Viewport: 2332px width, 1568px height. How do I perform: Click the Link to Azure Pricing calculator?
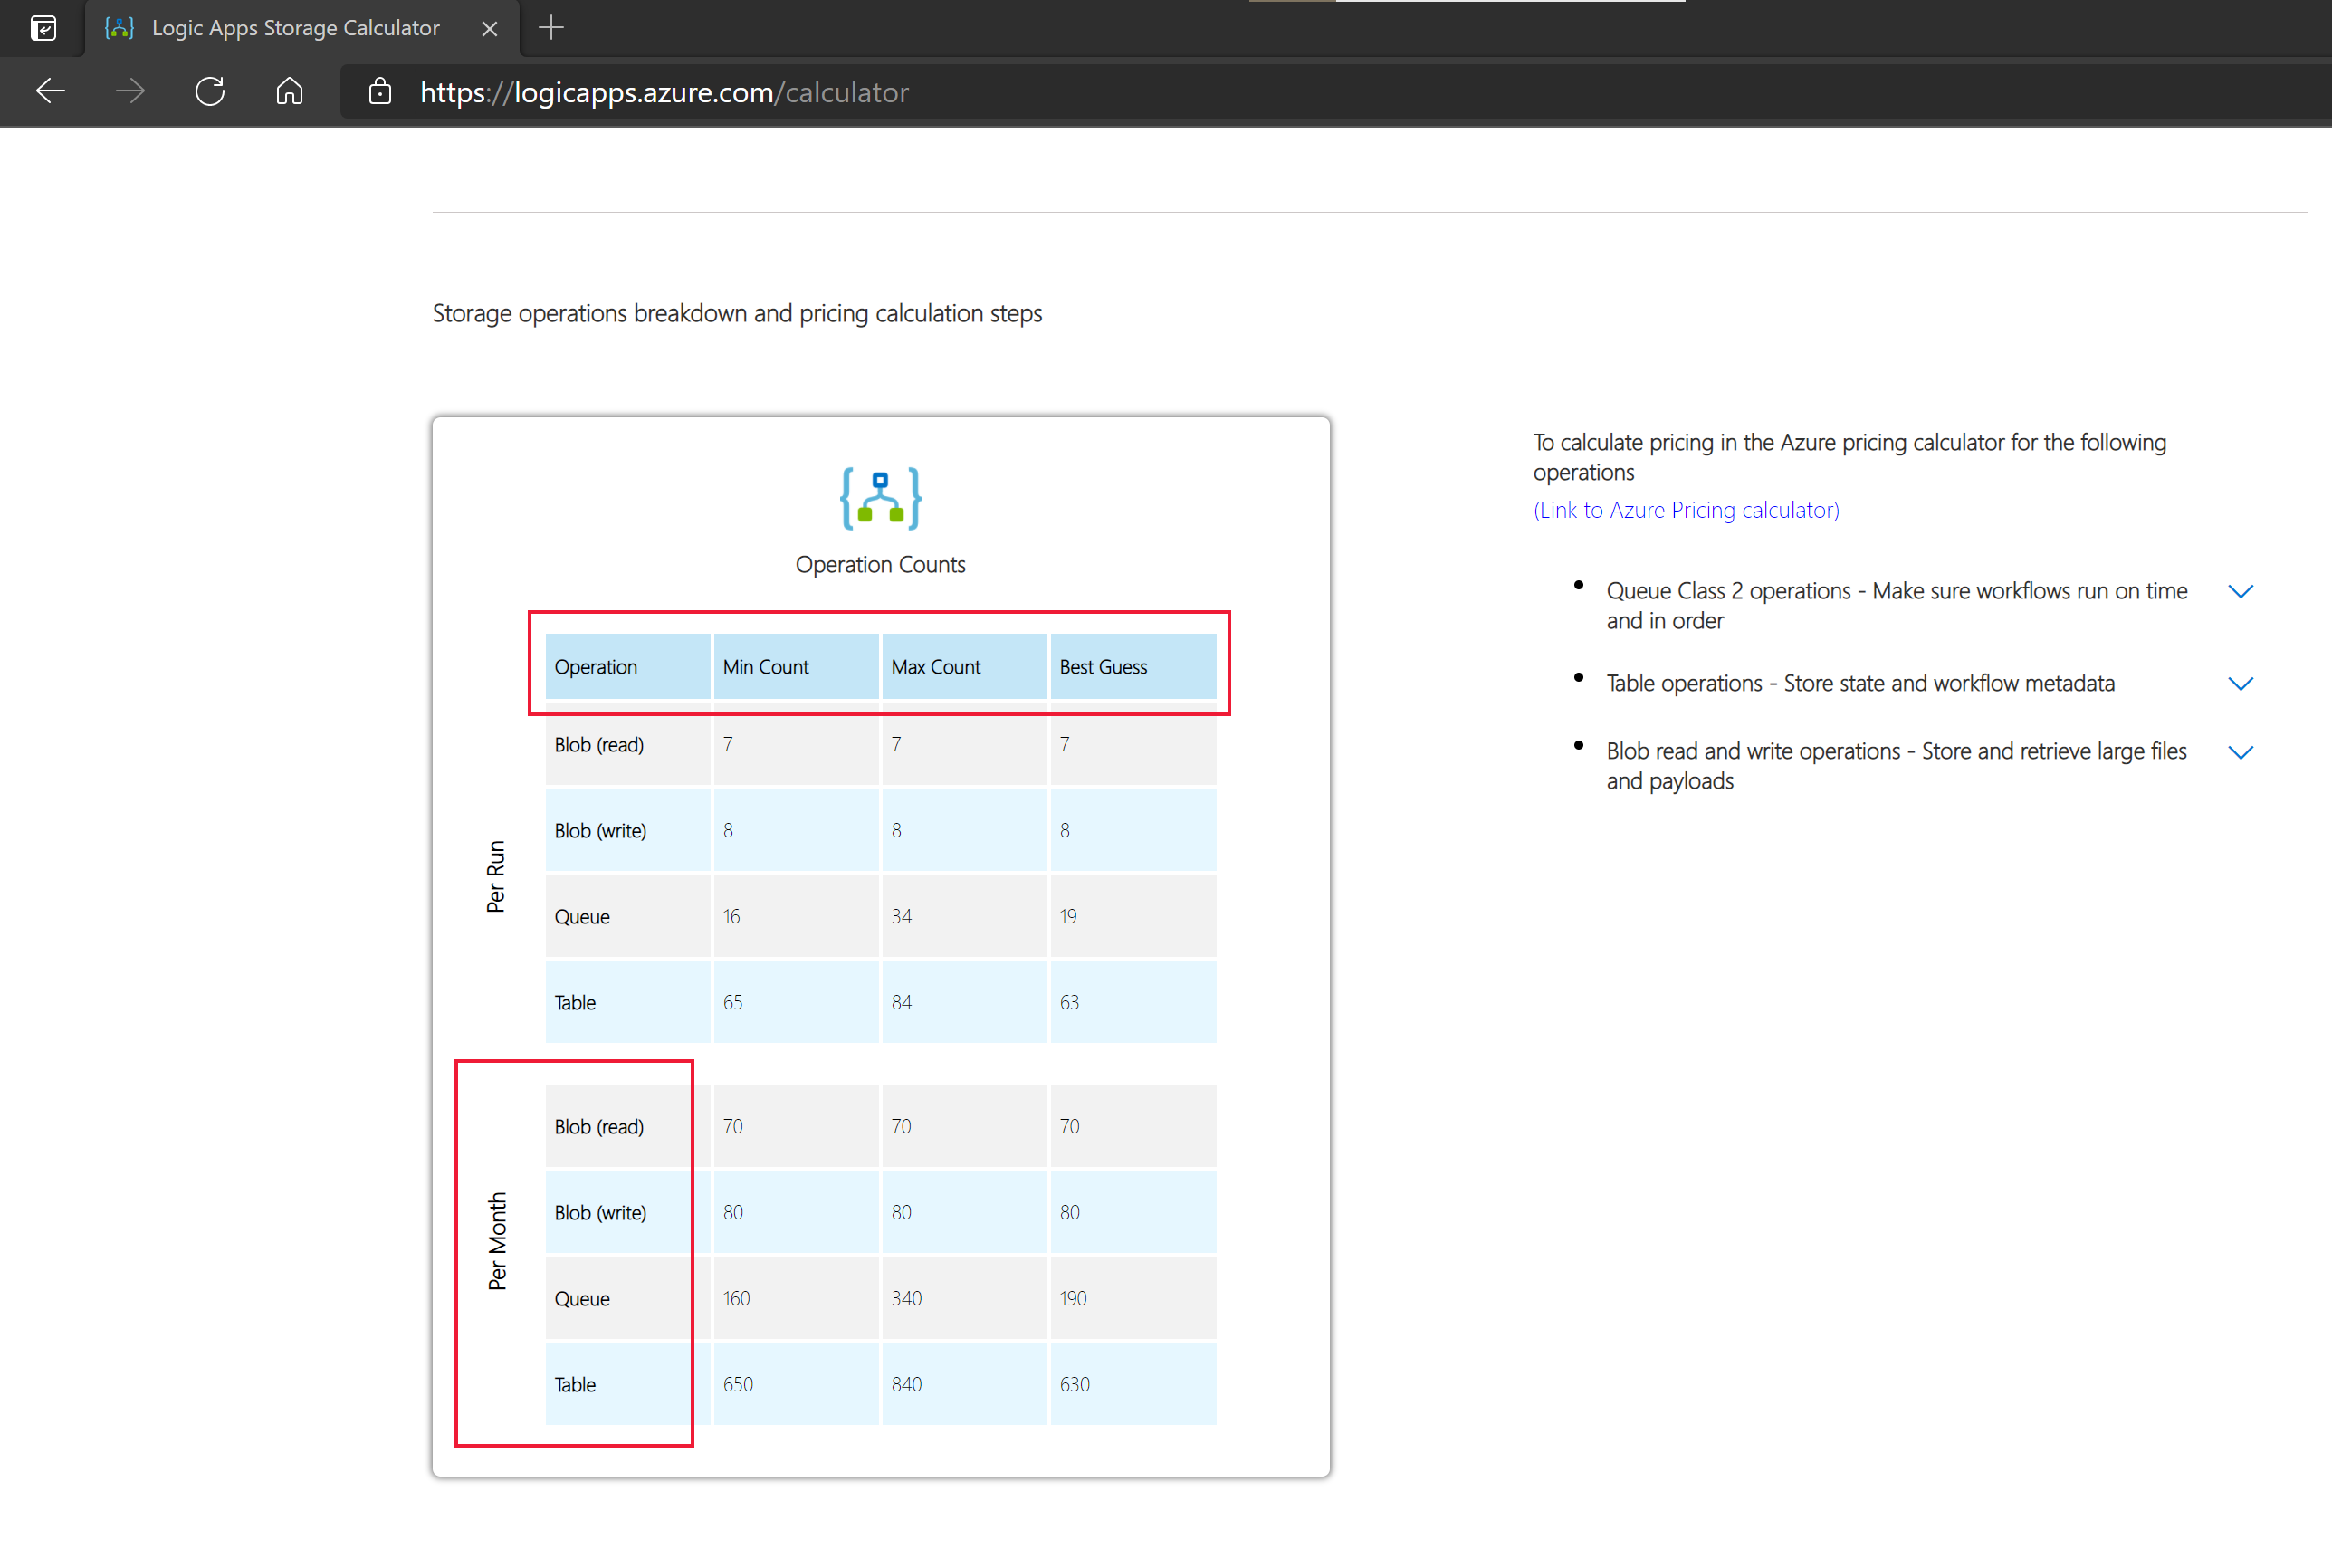(x=1687, y=510)
